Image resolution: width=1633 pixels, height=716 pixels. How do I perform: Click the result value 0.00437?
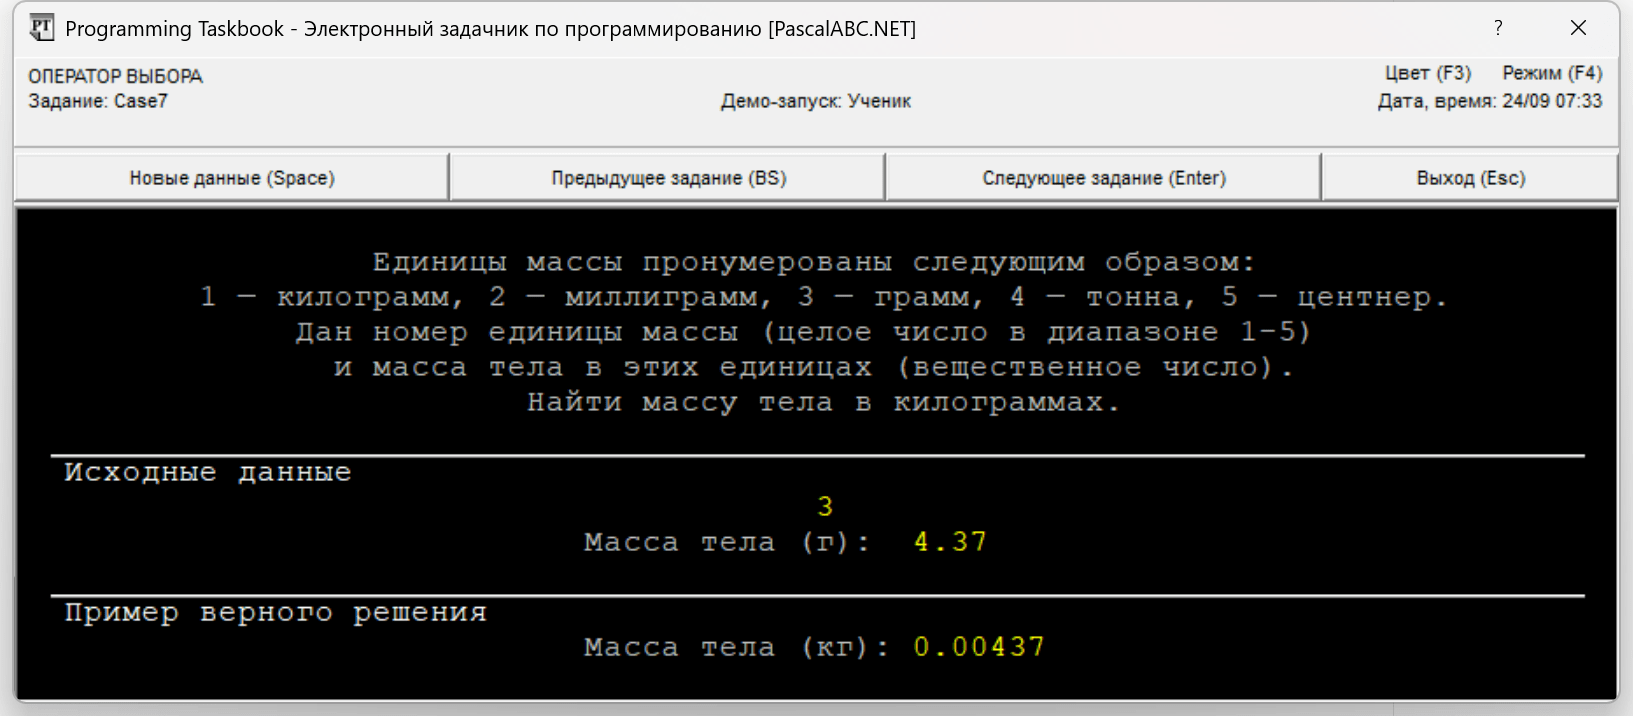coord(978,647)
